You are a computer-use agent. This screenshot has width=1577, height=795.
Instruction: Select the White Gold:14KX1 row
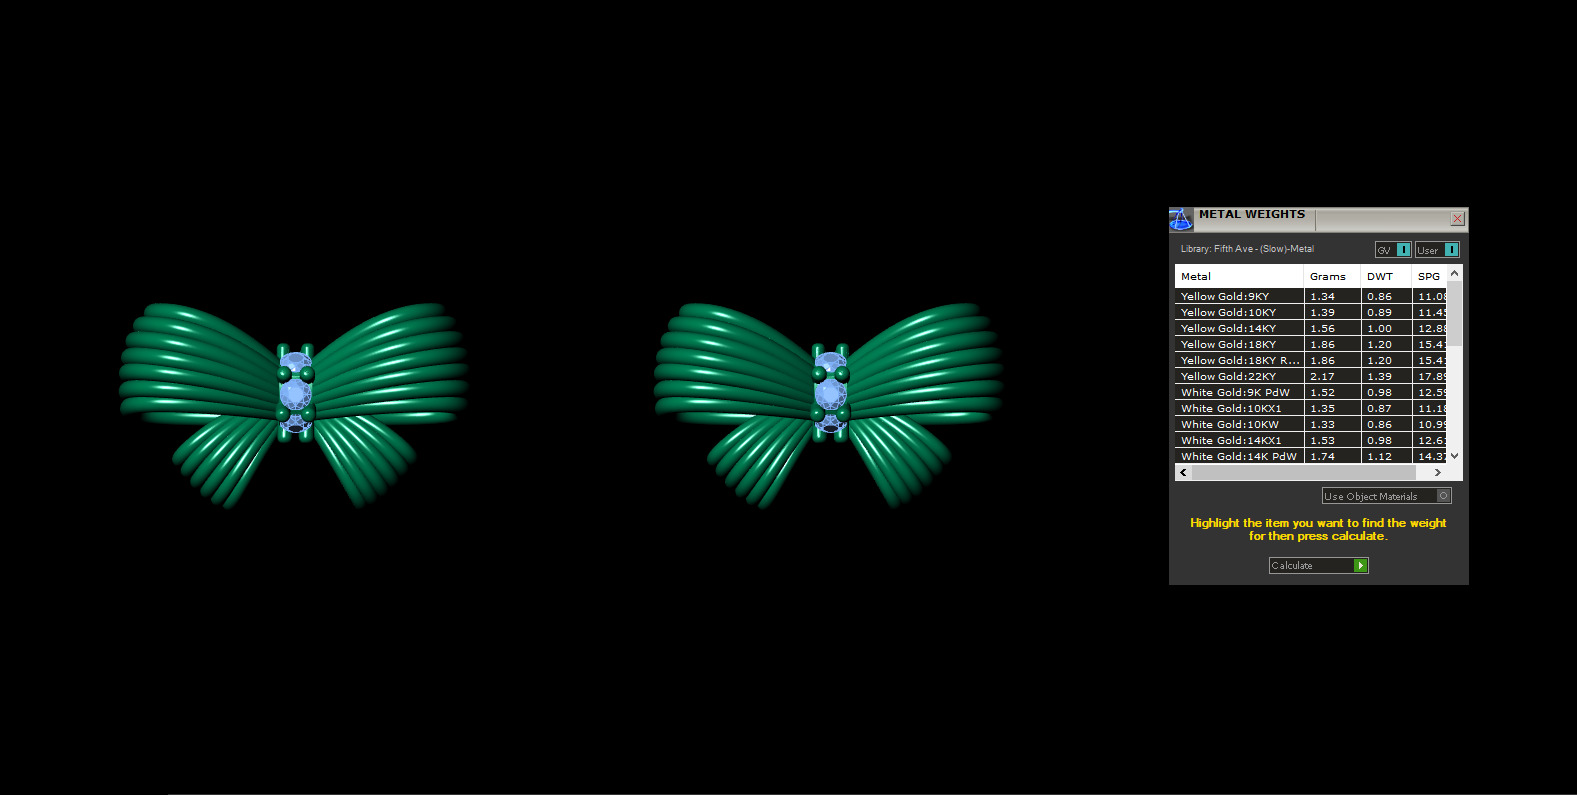point(1311,440)
